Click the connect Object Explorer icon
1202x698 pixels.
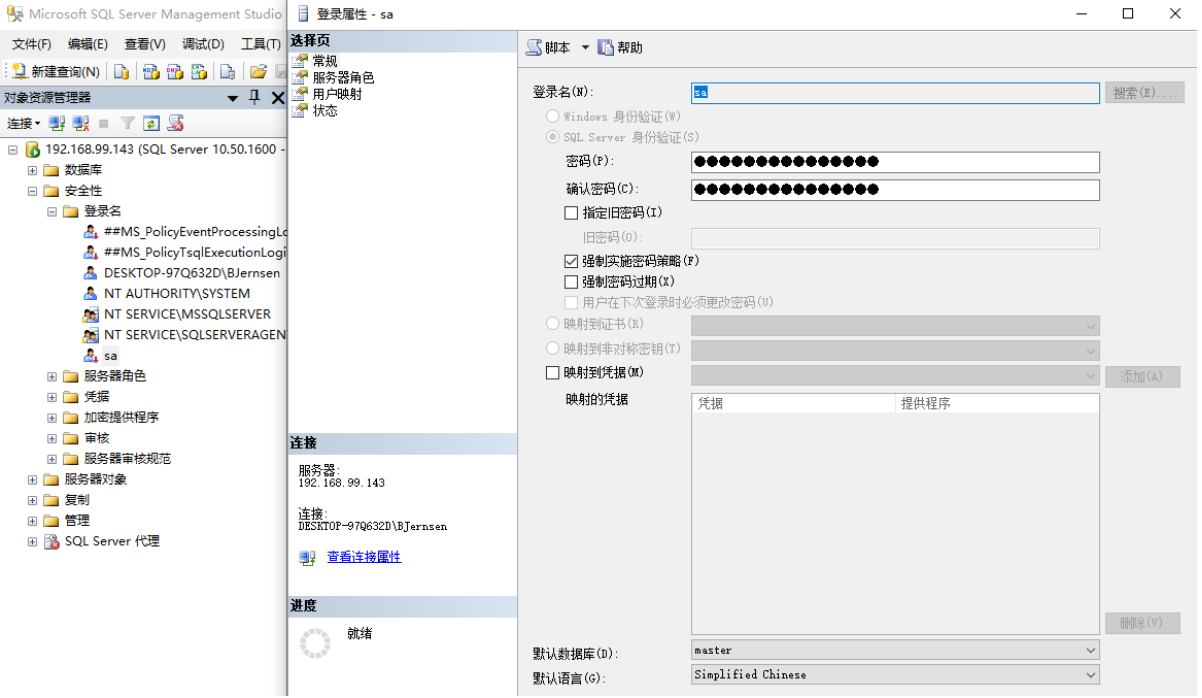57,123
